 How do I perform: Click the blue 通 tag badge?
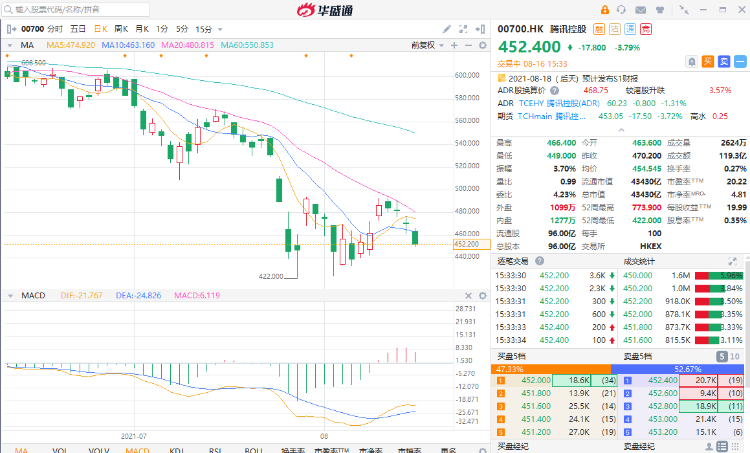coord(630,29)
